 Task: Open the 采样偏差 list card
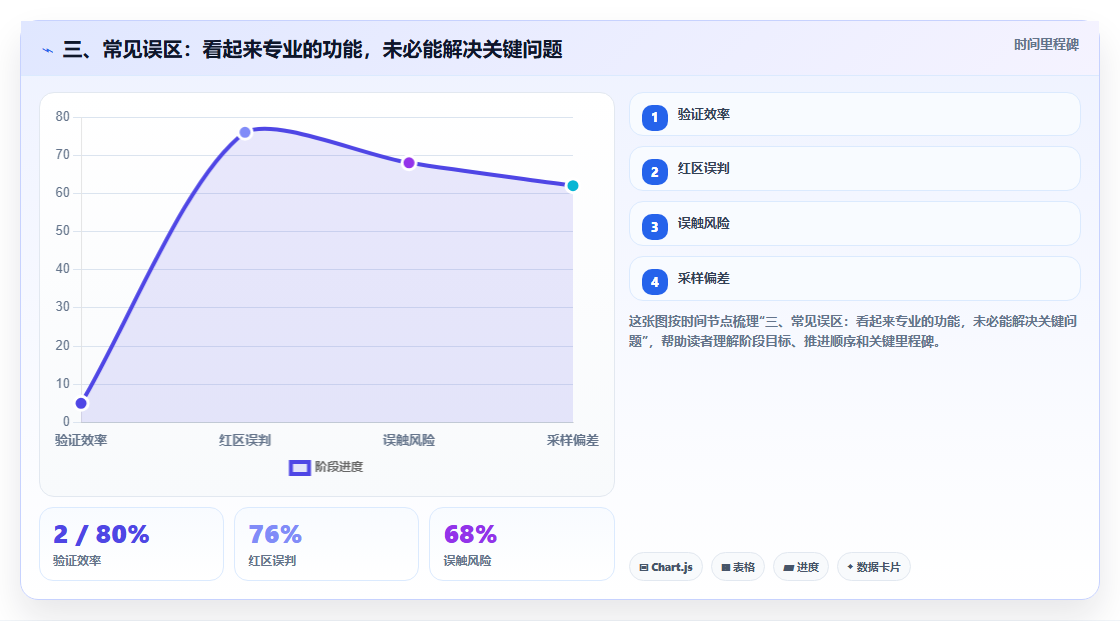pyautogui.click(x=854, y=279)
